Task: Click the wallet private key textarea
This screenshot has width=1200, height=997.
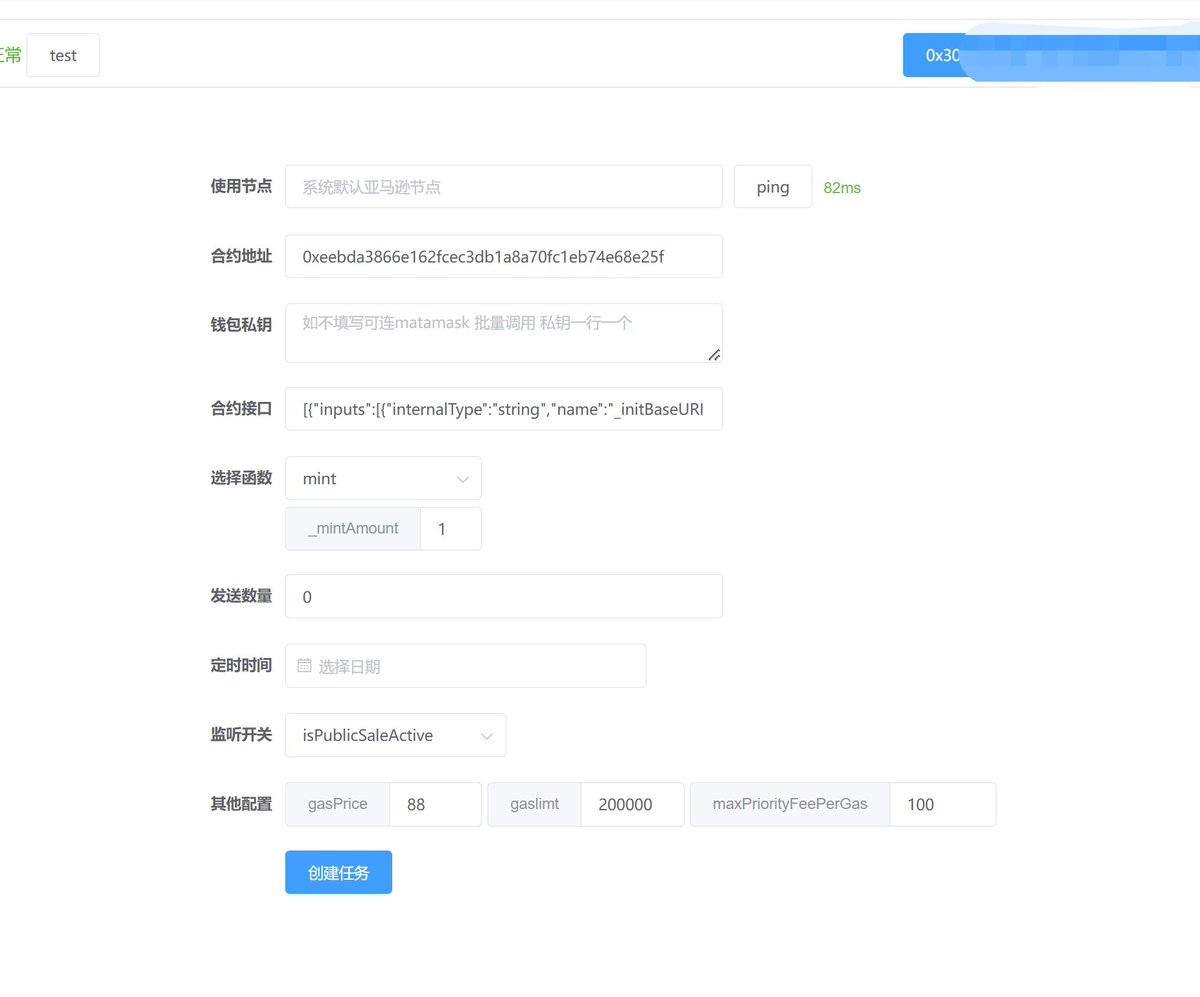Action: click(x=504, y=333)
